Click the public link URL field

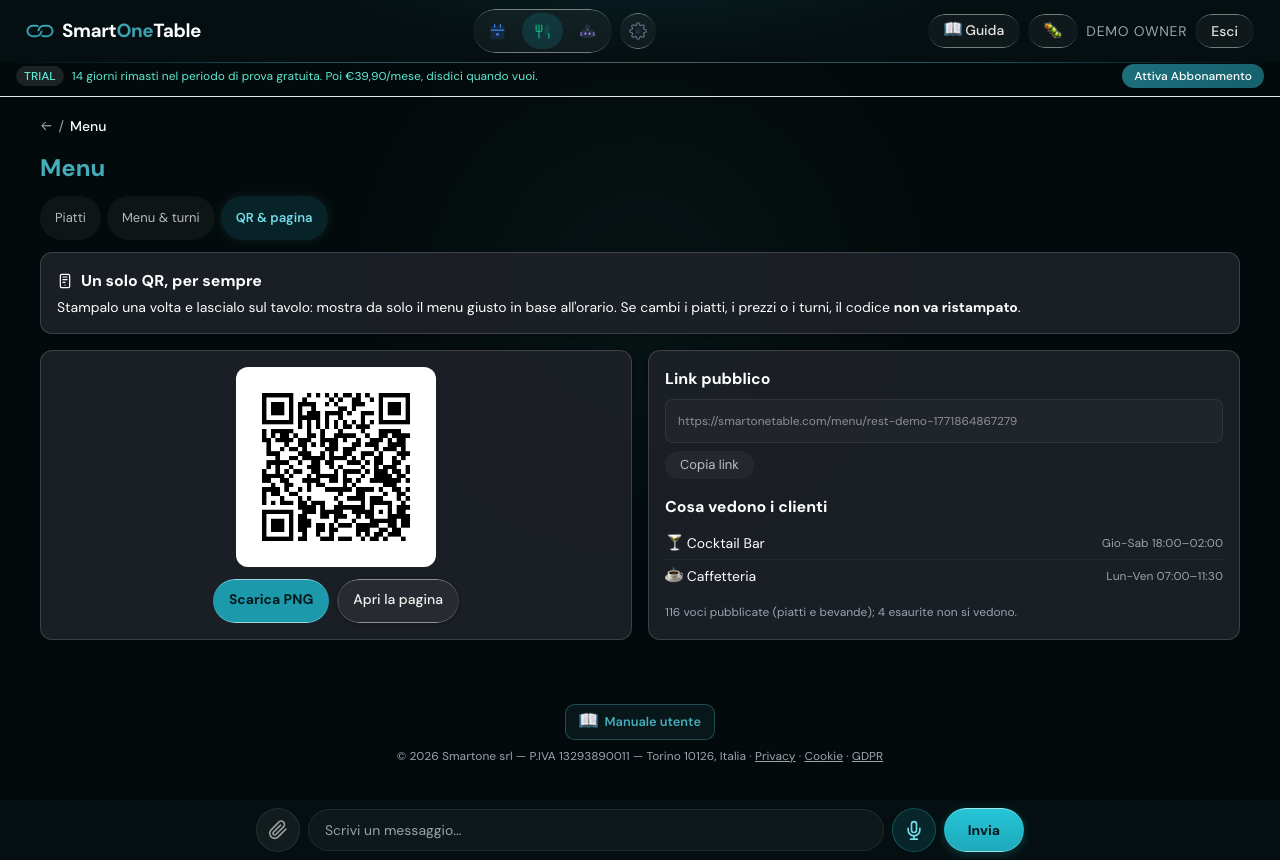click(x=944, y=421)
